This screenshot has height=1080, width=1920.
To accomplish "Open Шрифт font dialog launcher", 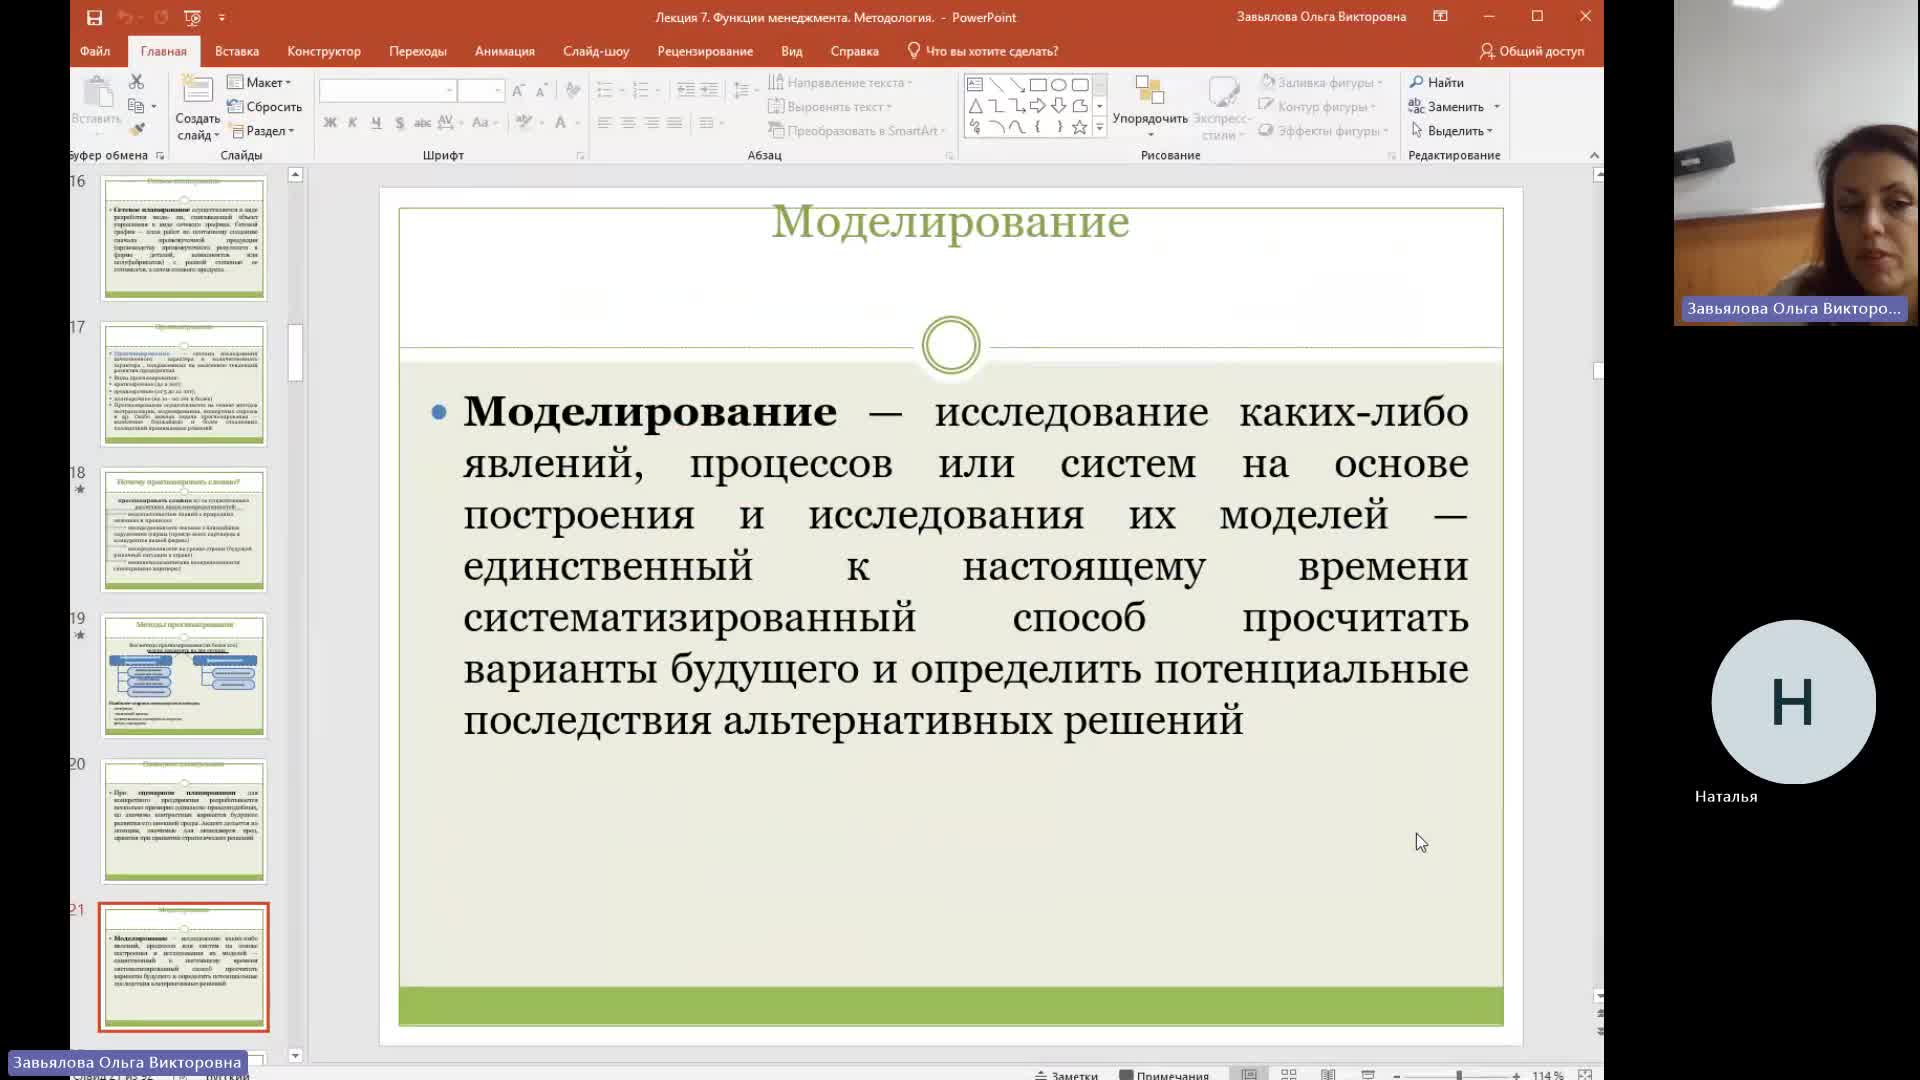I will pos(580,156).
